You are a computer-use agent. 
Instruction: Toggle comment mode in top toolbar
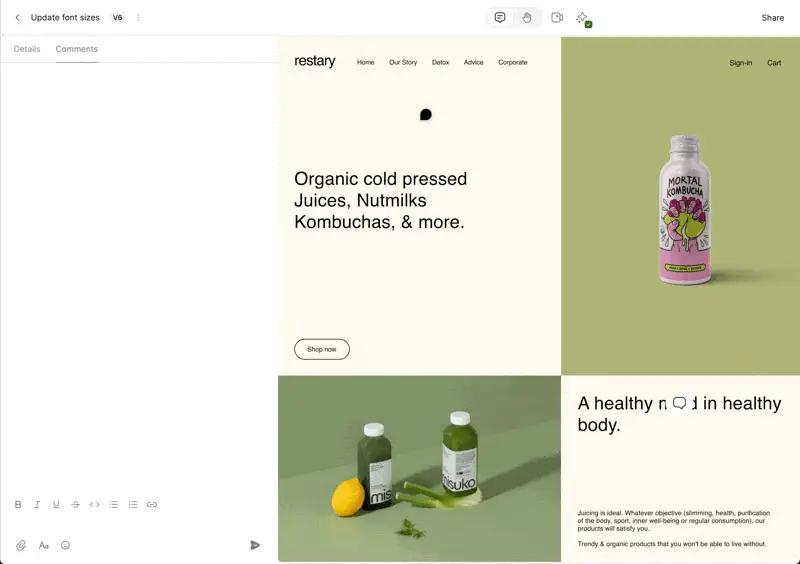(x=500, y=18)
